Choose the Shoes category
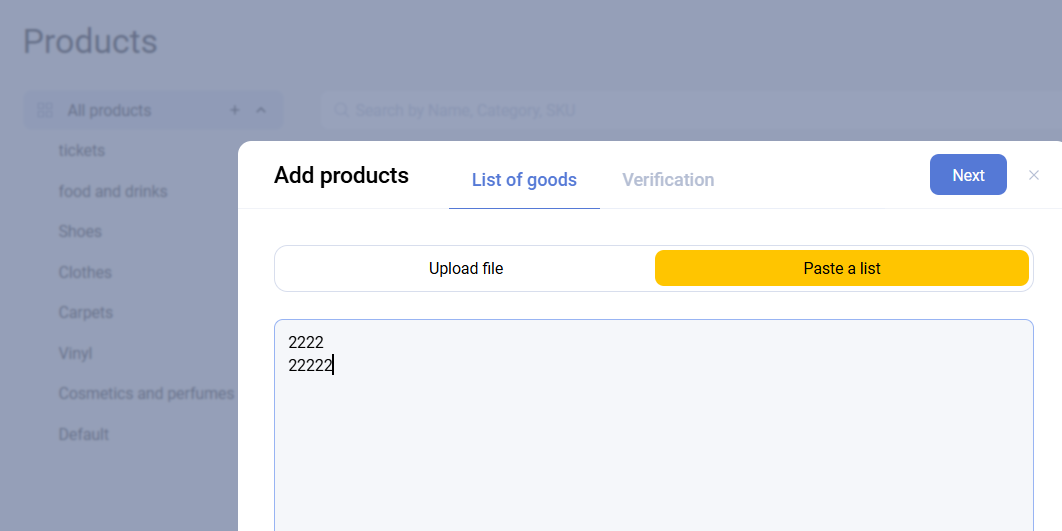 (x=80, y=231)
